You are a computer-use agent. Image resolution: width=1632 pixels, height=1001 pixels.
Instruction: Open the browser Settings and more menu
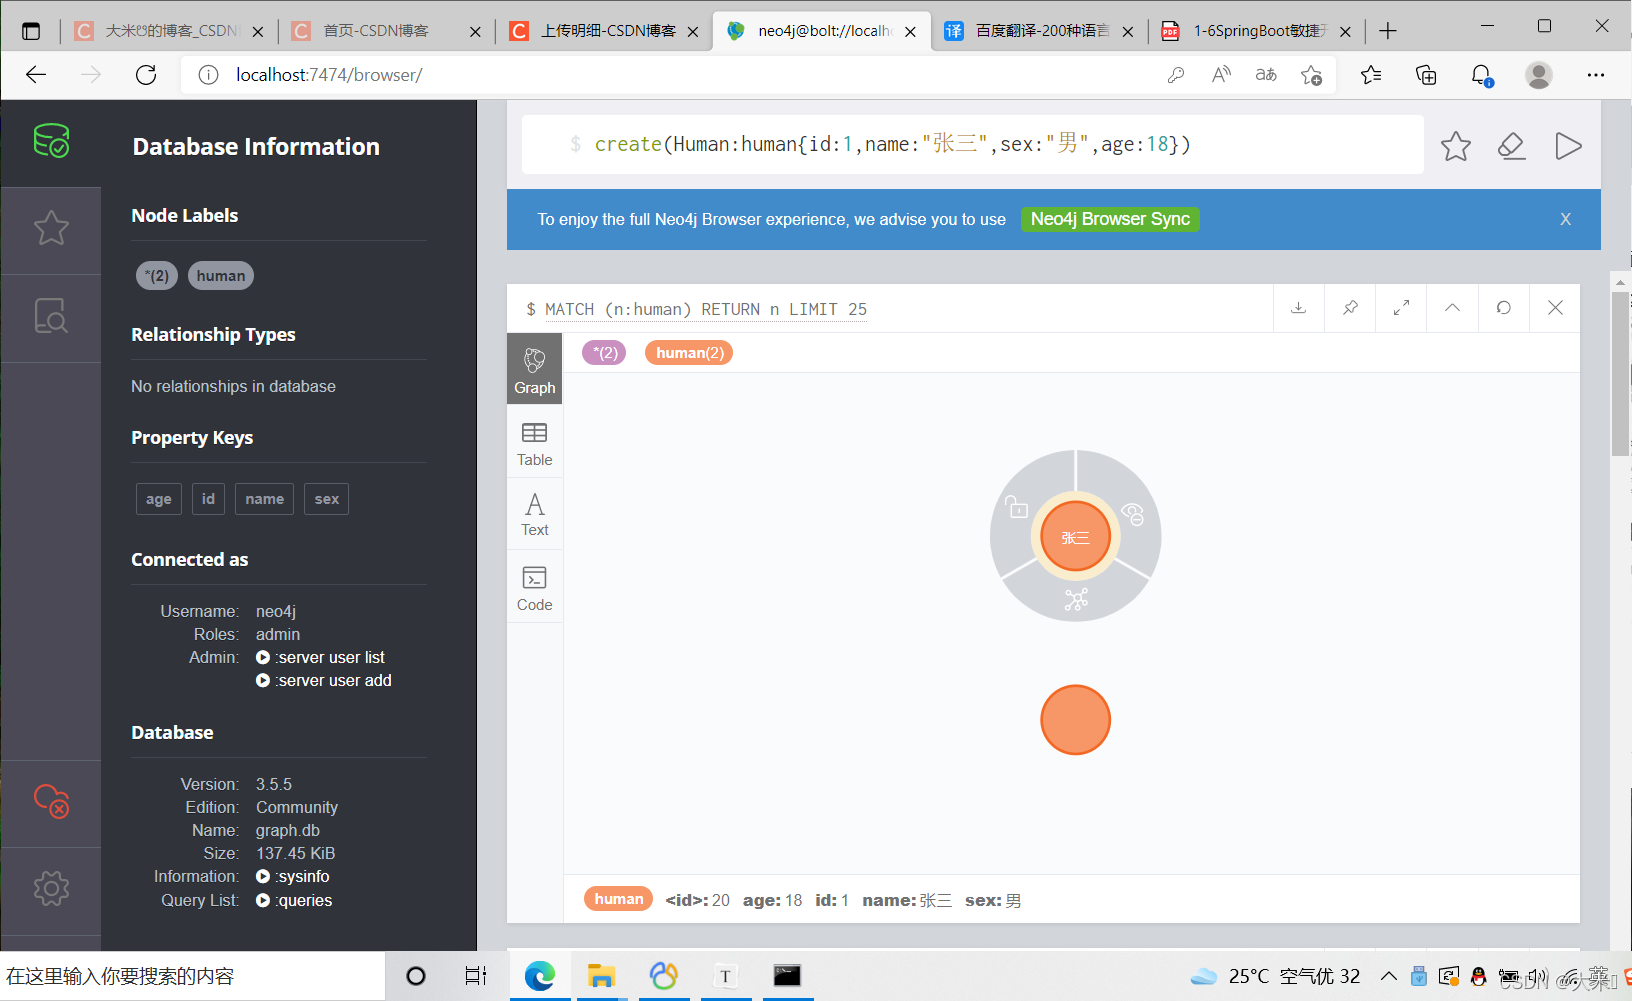point(1595,75)
